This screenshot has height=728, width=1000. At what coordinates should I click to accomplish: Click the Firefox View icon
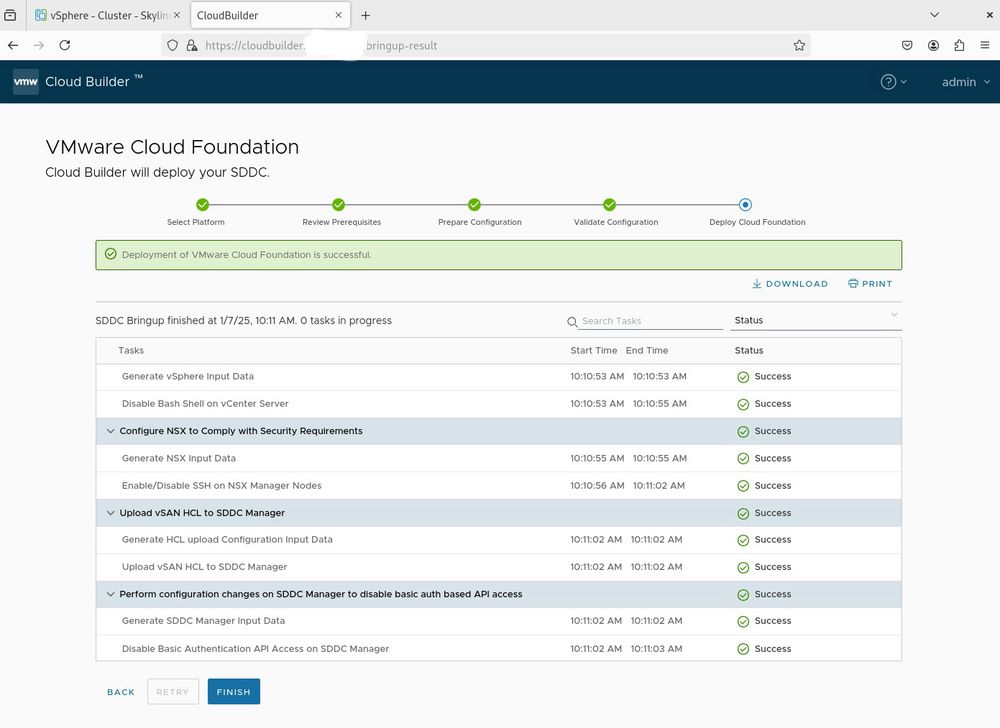pos(10,15)
